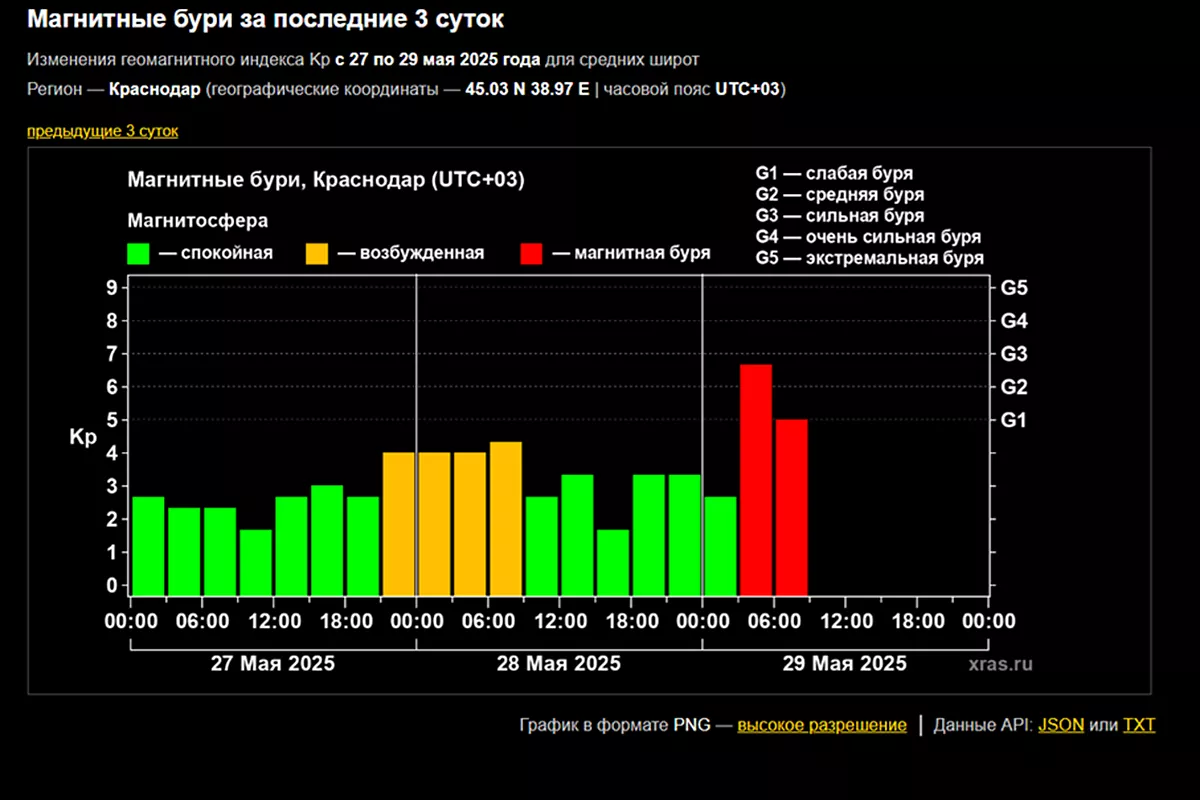The width and height of the screenshot is (1200, 800).
Task: Open the TXT API data link
Action: coord(1138,725)
